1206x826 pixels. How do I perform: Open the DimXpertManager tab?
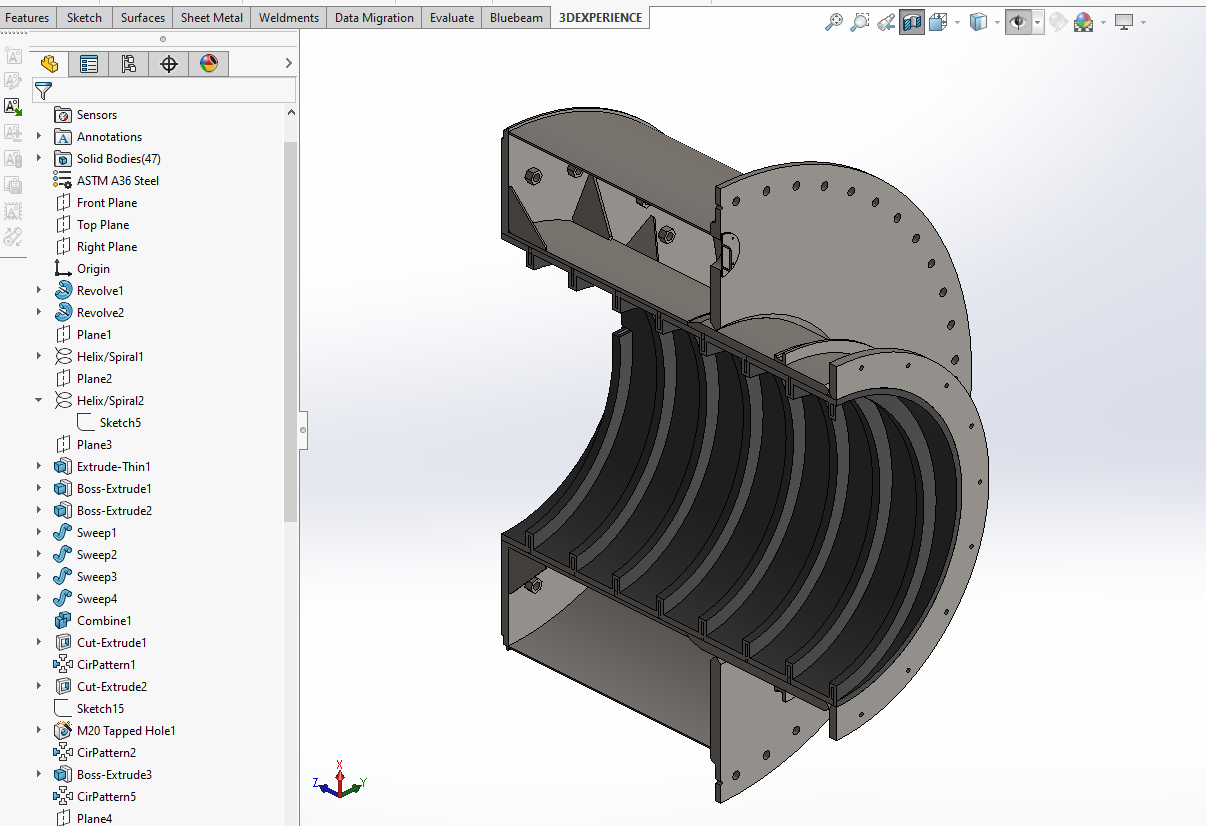[x=169, y=64]
